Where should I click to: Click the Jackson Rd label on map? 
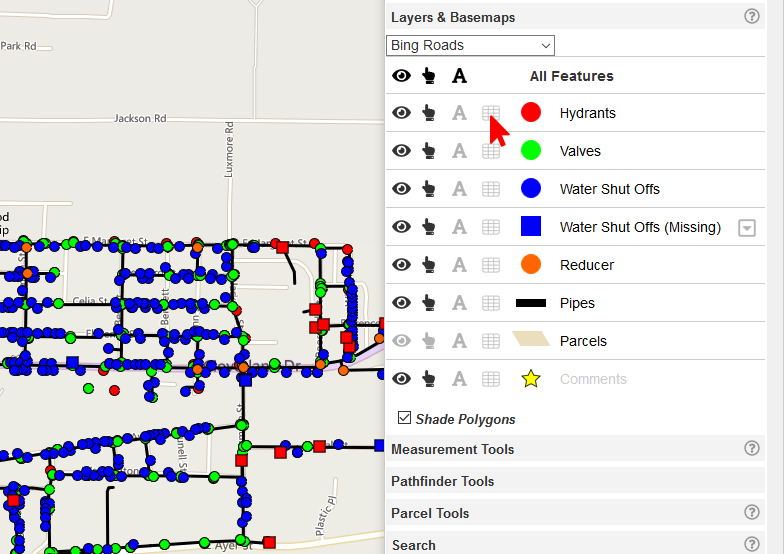(140, 118)
